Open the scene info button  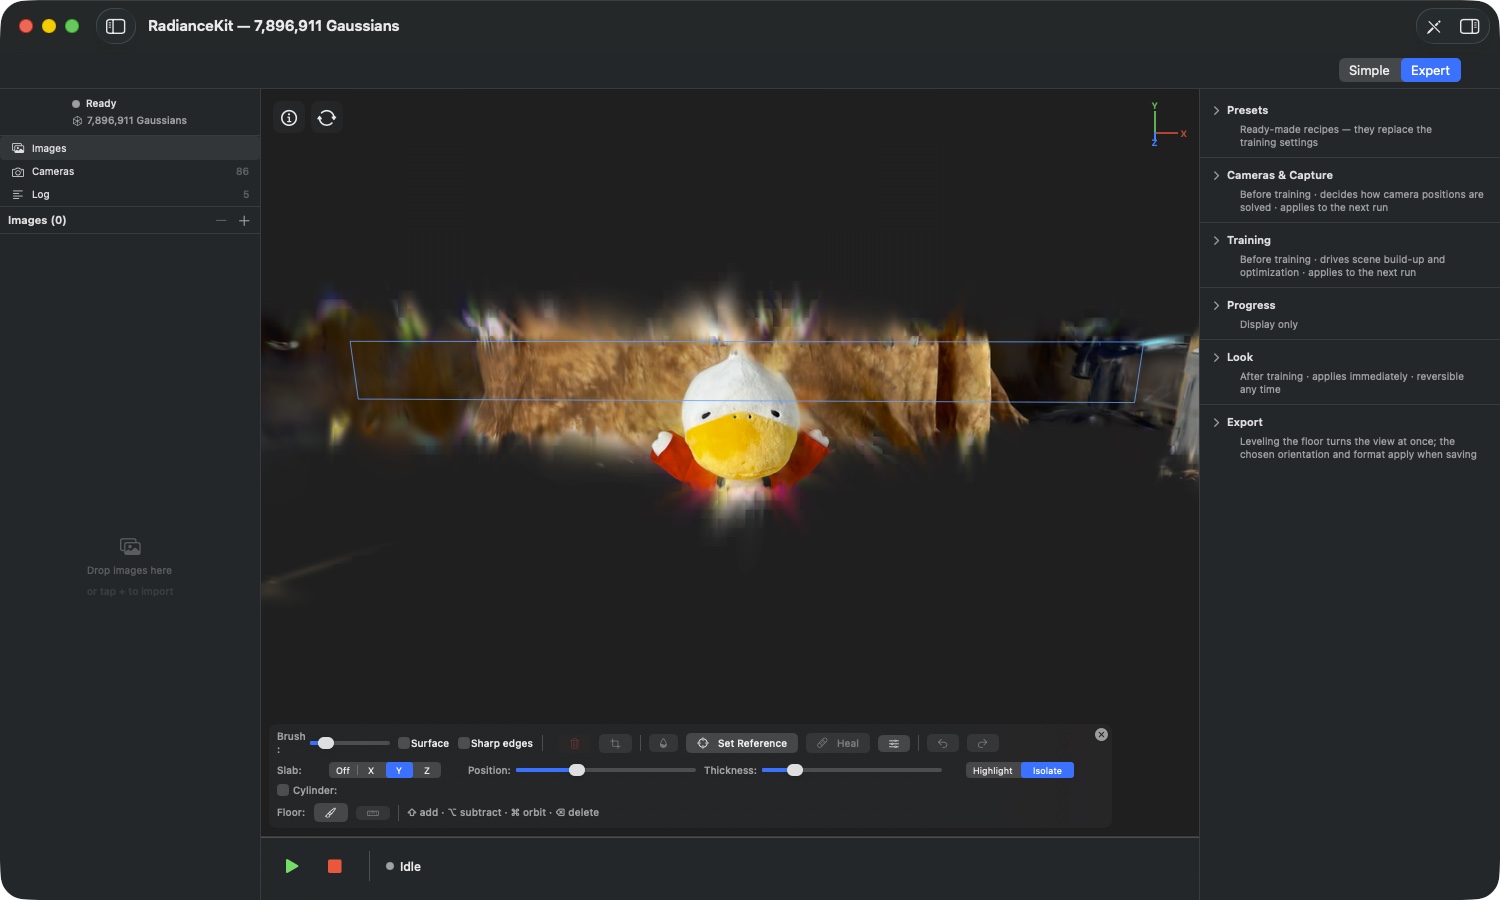click(289, 118)
